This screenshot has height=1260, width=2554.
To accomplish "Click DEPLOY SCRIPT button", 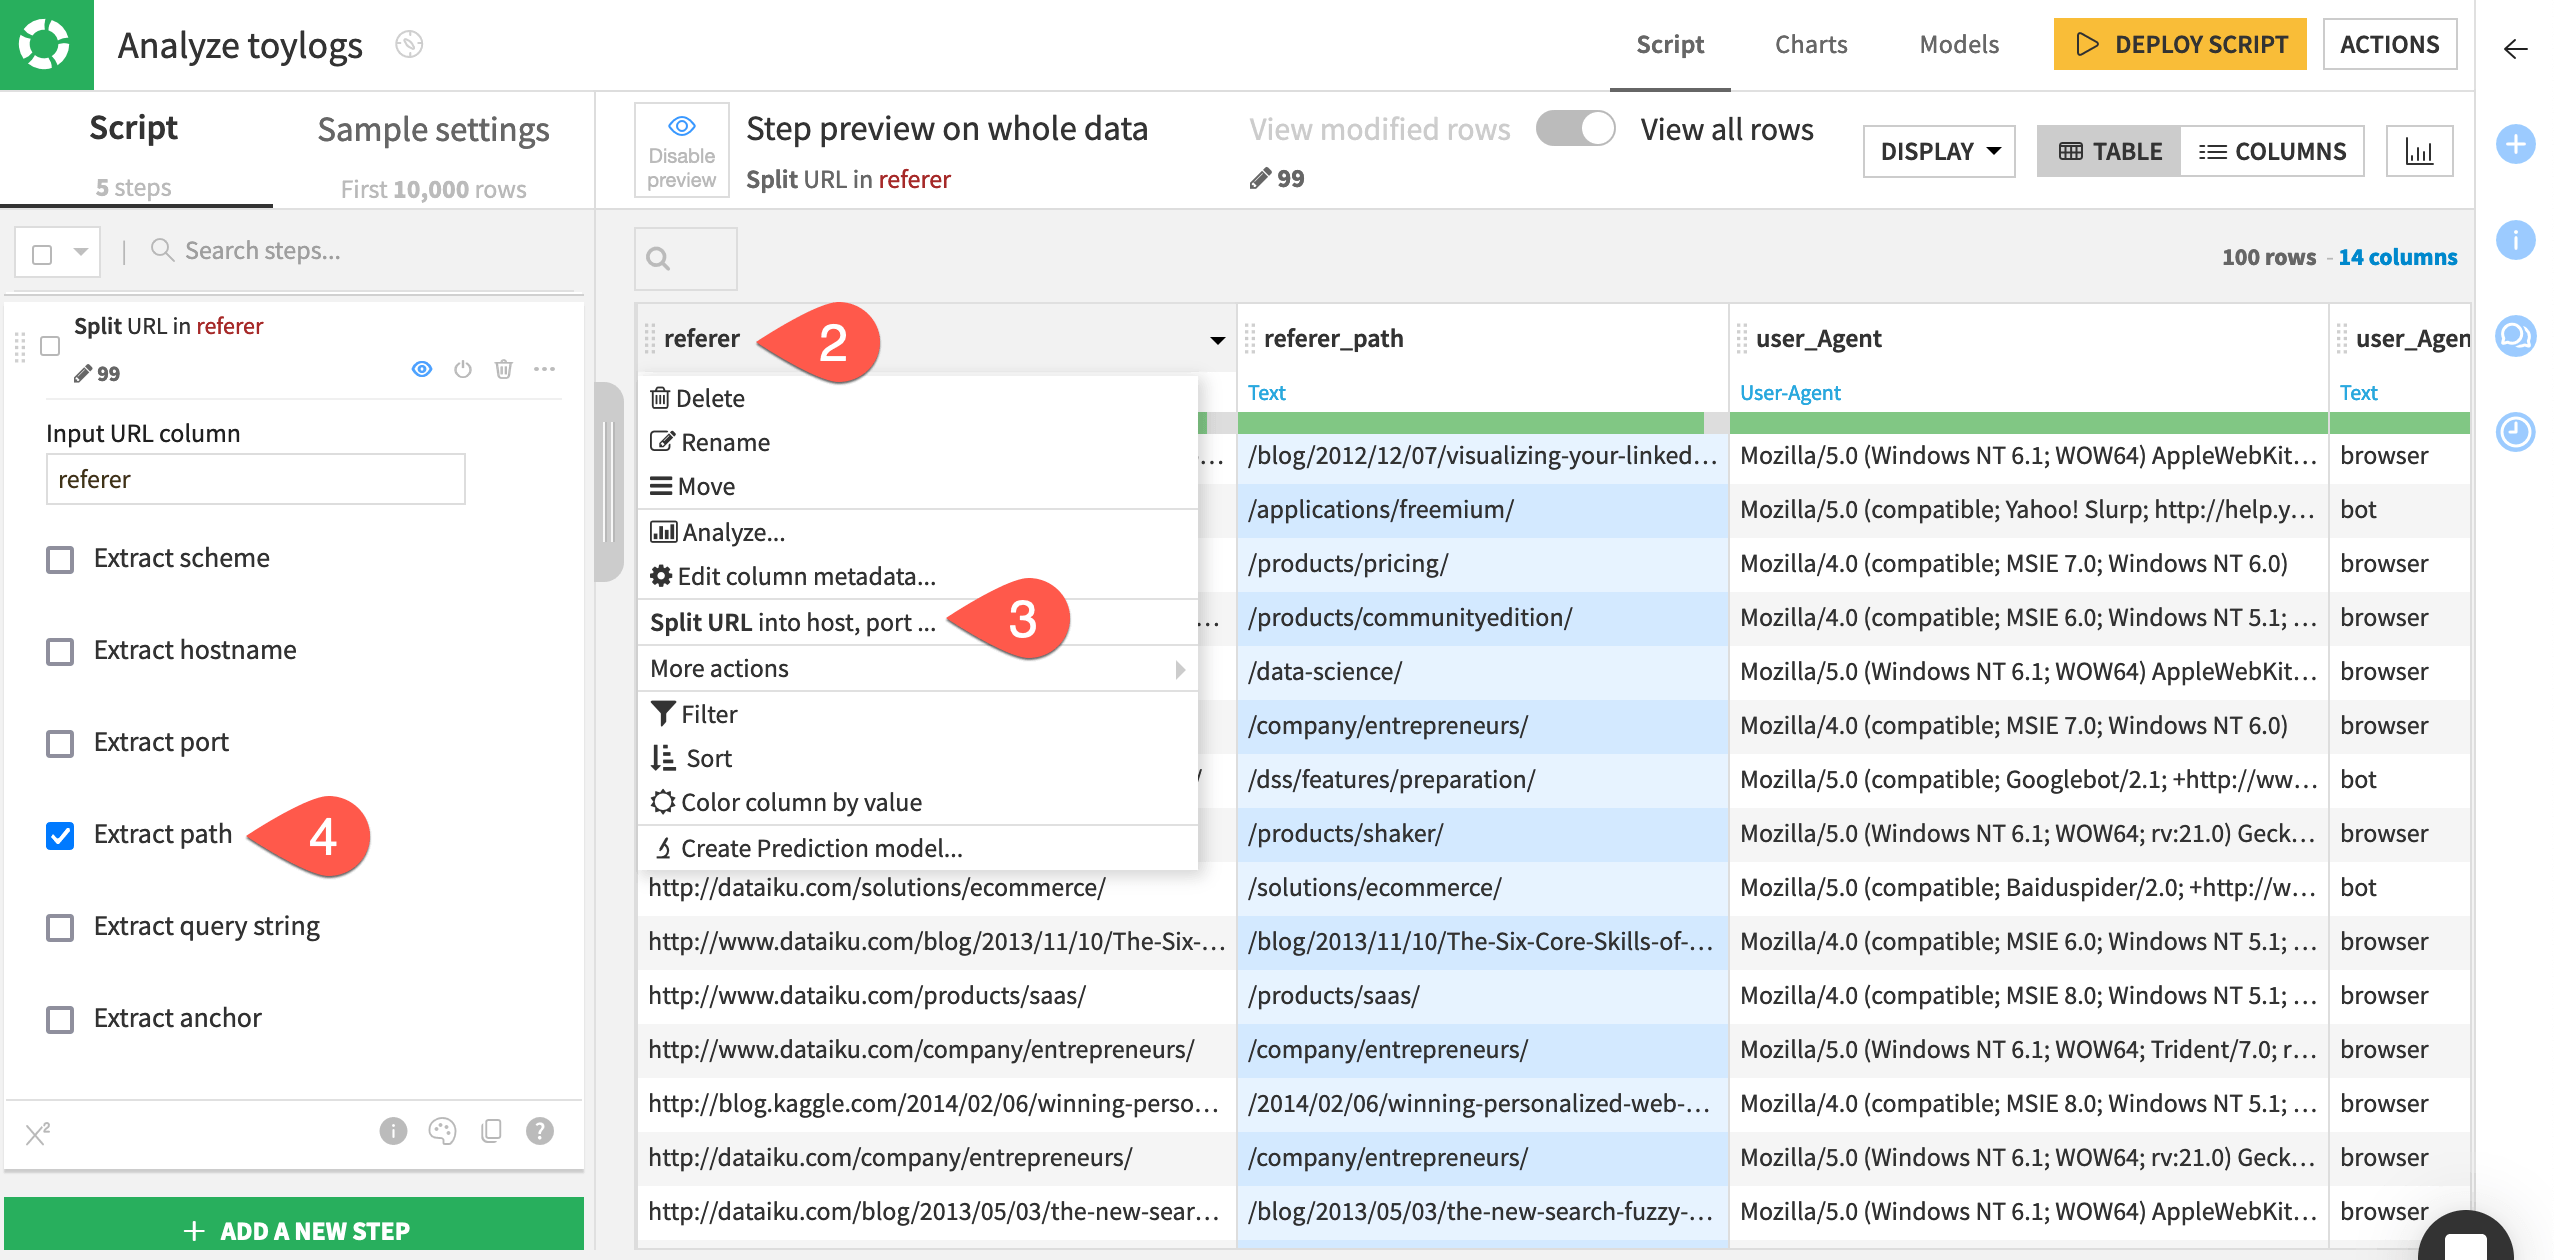I will [x=2179, y=44].
